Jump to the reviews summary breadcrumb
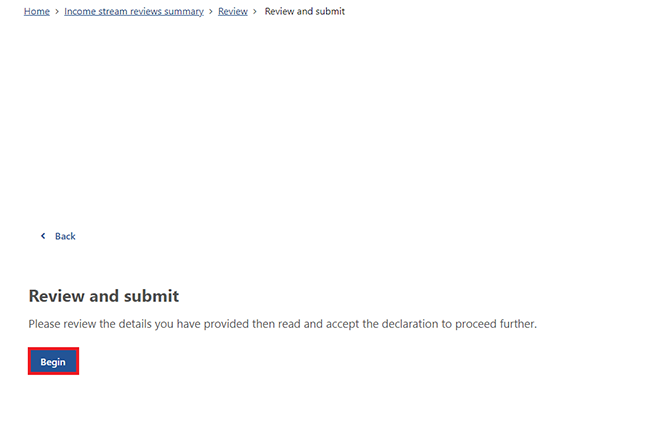This screenshot has width=650, height=433. pos(134,12)
